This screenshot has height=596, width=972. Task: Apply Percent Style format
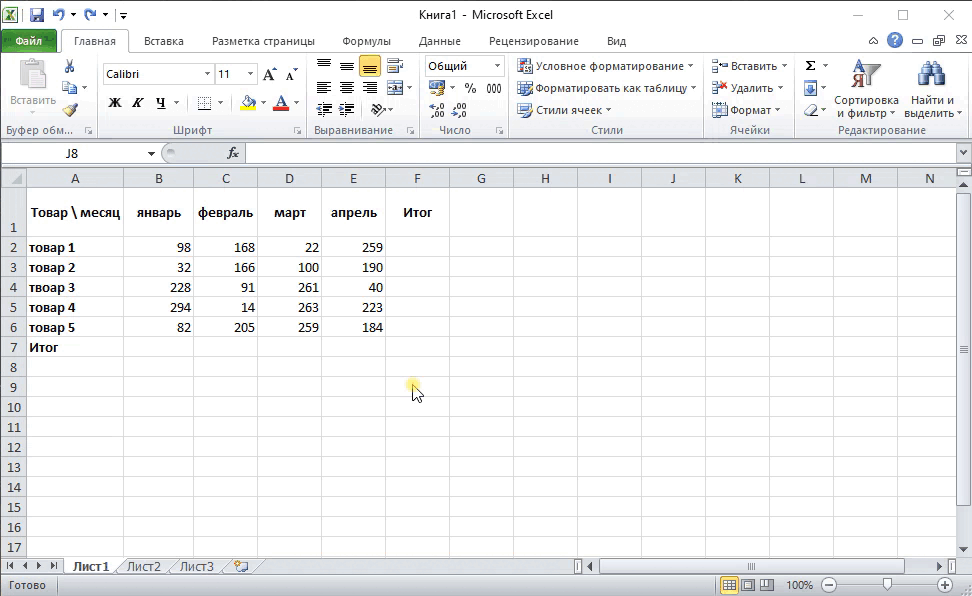[x=471, y=88]
